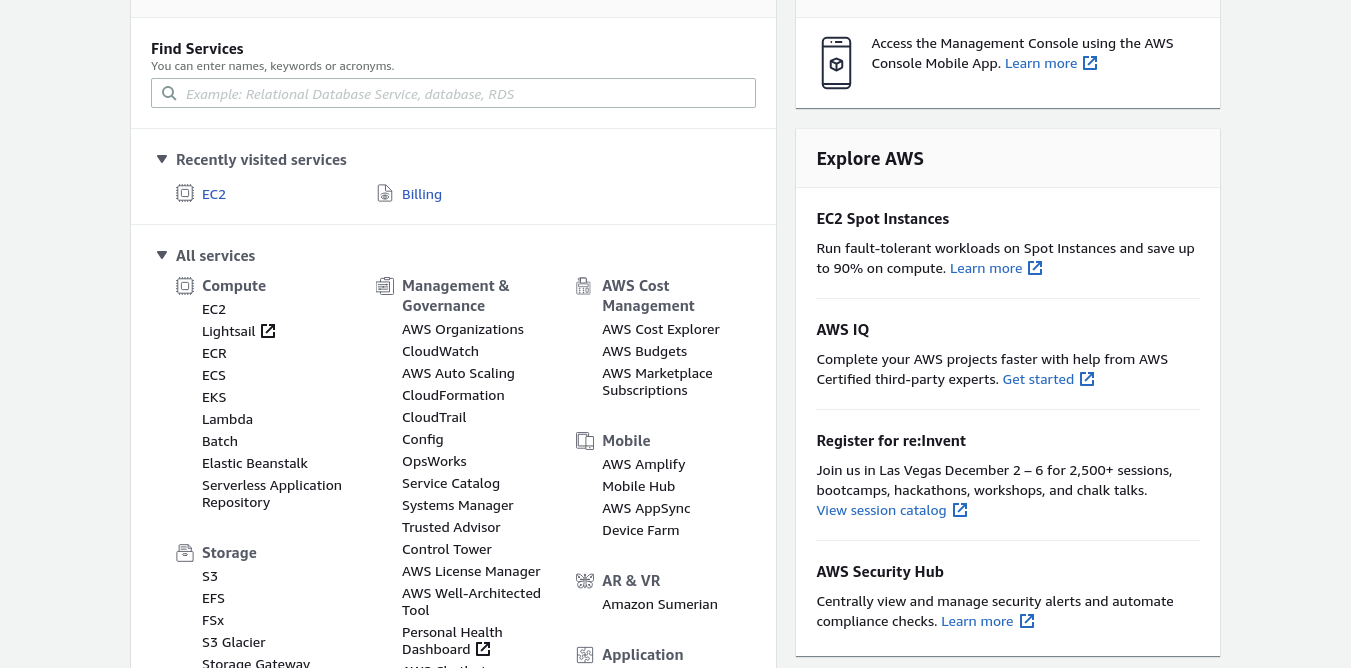The width and height of the screenshot is (1351, 668).
Task: Open CloudWatch service
Action: (440, 352)
